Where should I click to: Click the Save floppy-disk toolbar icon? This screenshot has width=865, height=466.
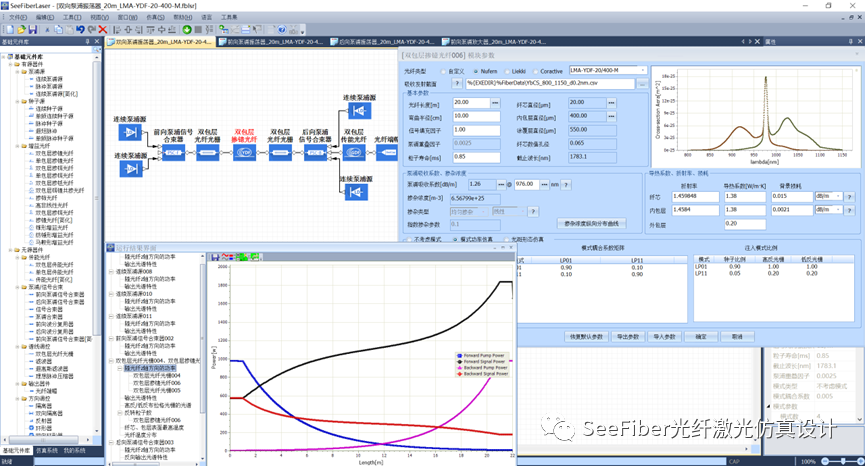33,29
